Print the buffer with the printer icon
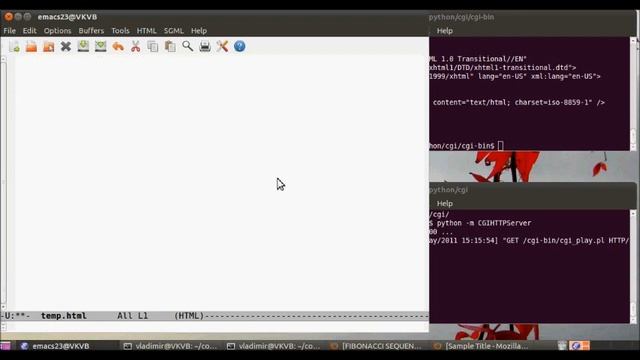 205,47
